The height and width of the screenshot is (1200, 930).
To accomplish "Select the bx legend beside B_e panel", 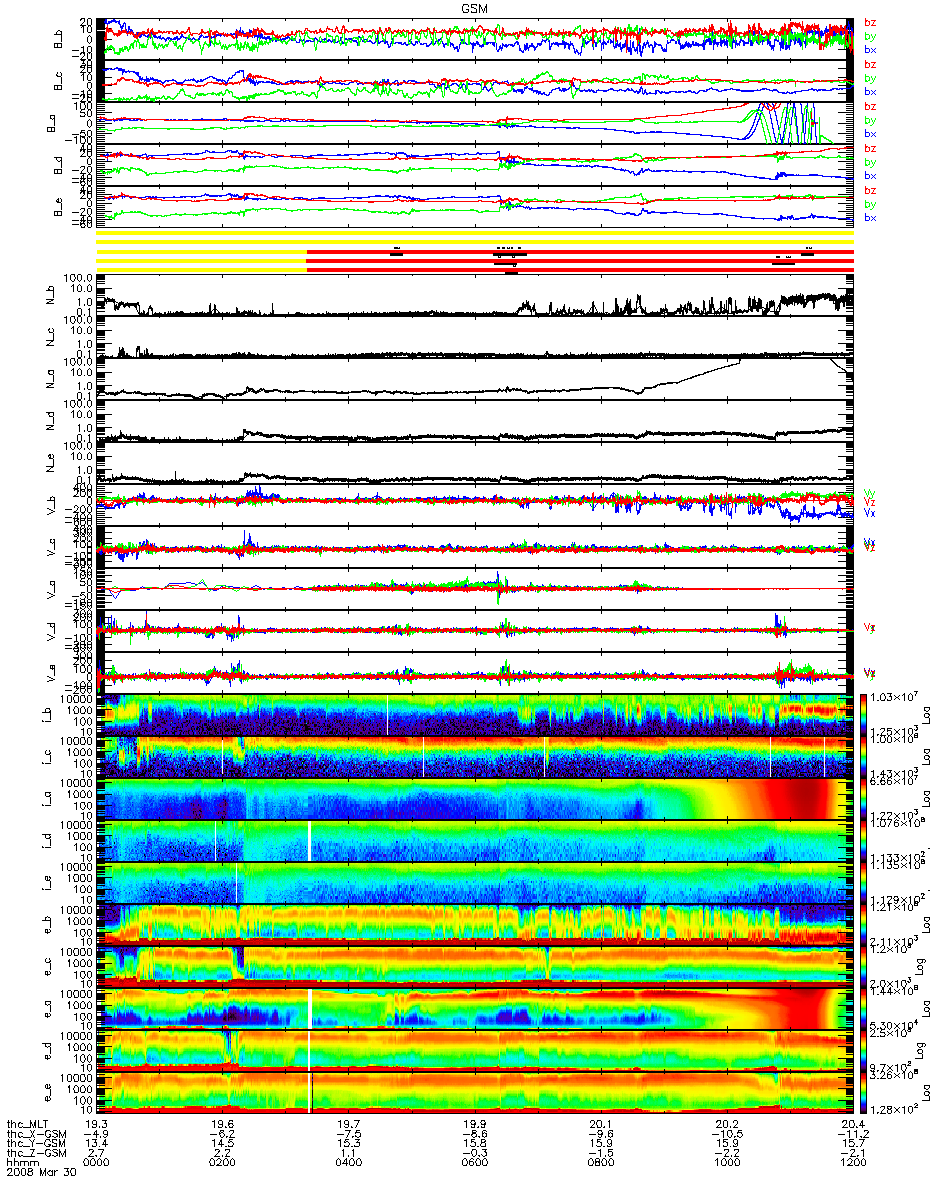I will point(871,218).
